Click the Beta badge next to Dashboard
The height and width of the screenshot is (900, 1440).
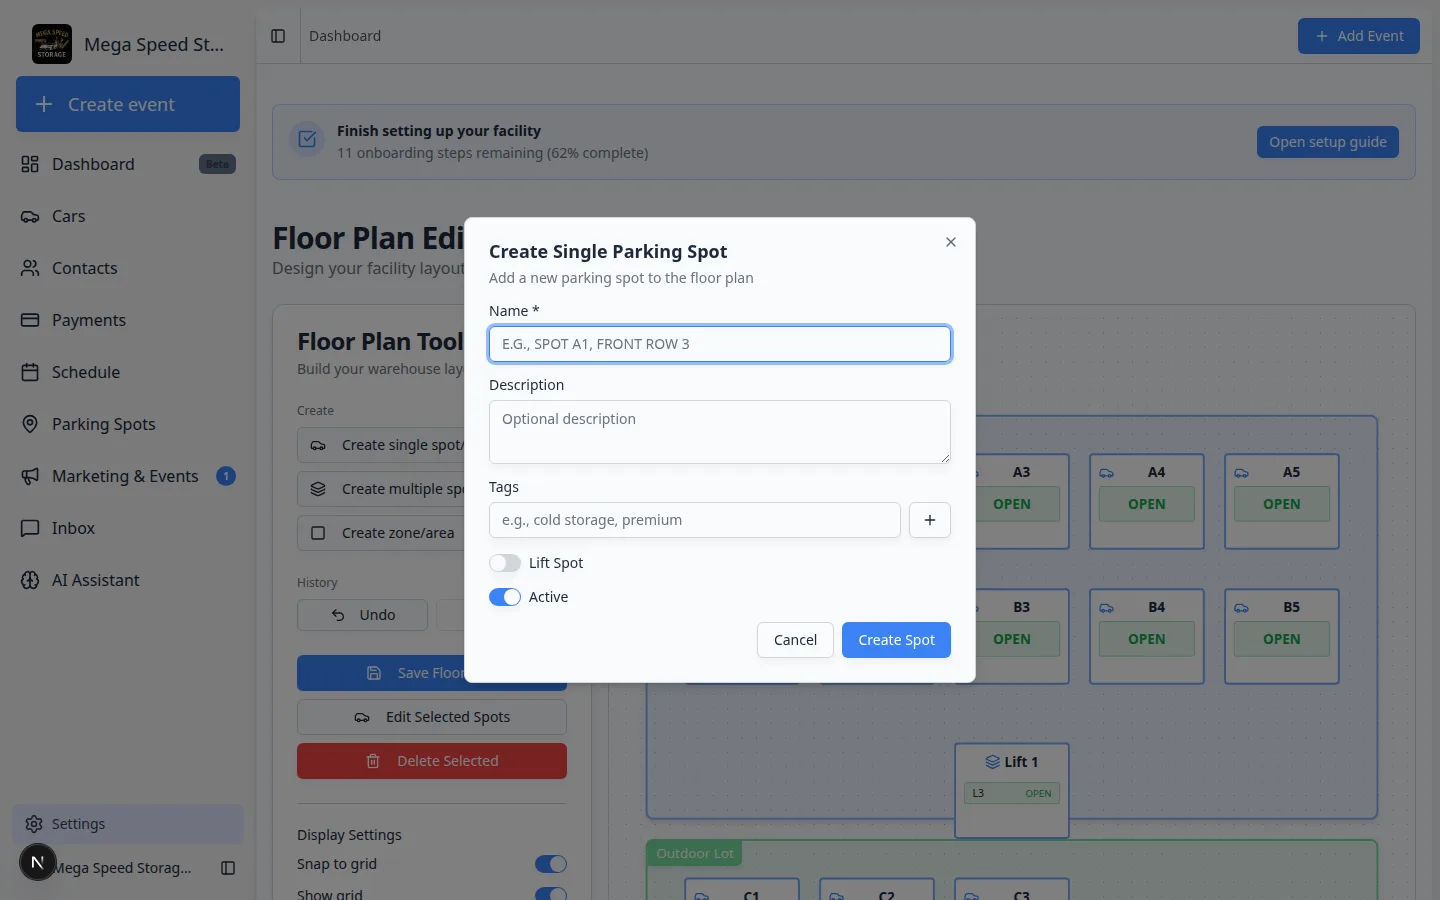click(x=217, y=164)
